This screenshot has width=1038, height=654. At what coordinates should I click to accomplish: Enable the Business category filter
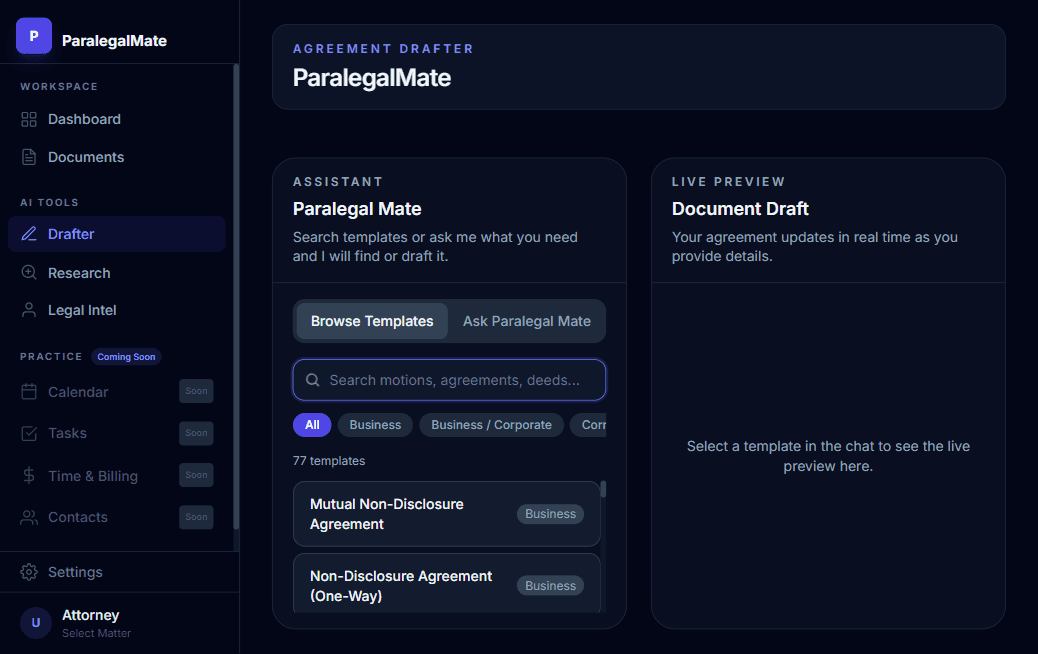pos(374,424)
